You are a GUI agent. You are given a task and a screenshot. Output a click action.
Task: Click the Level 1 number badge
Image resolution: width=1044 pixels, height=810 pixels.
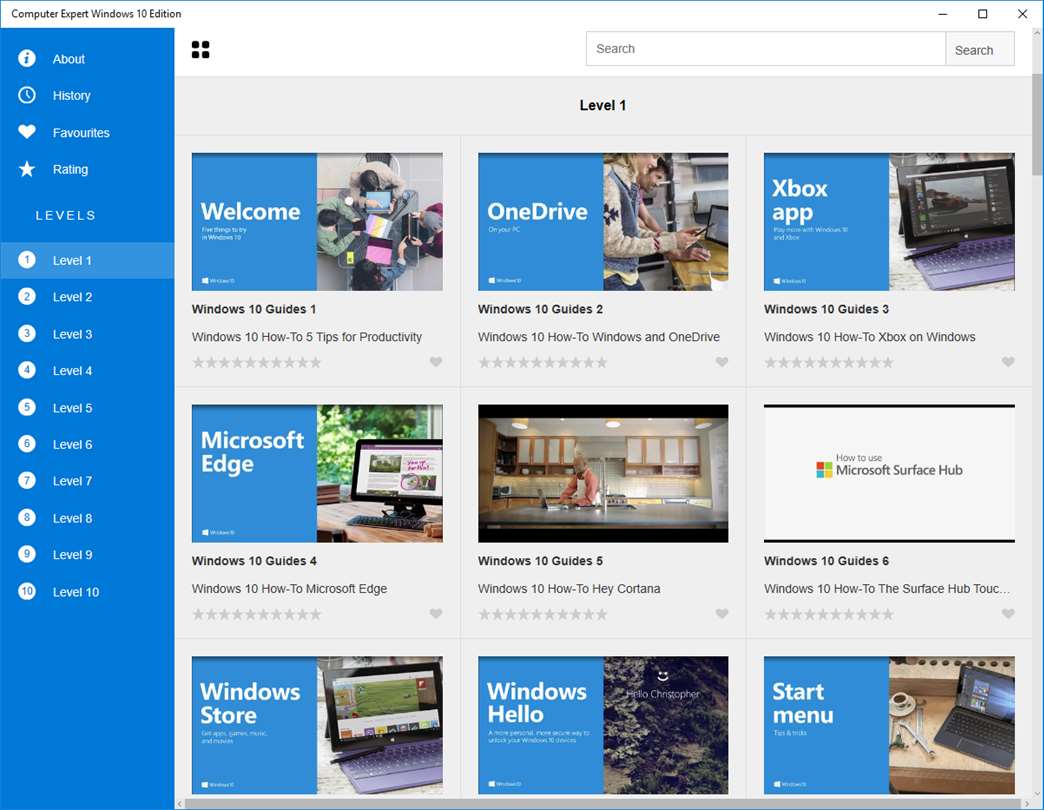point(27,260)
